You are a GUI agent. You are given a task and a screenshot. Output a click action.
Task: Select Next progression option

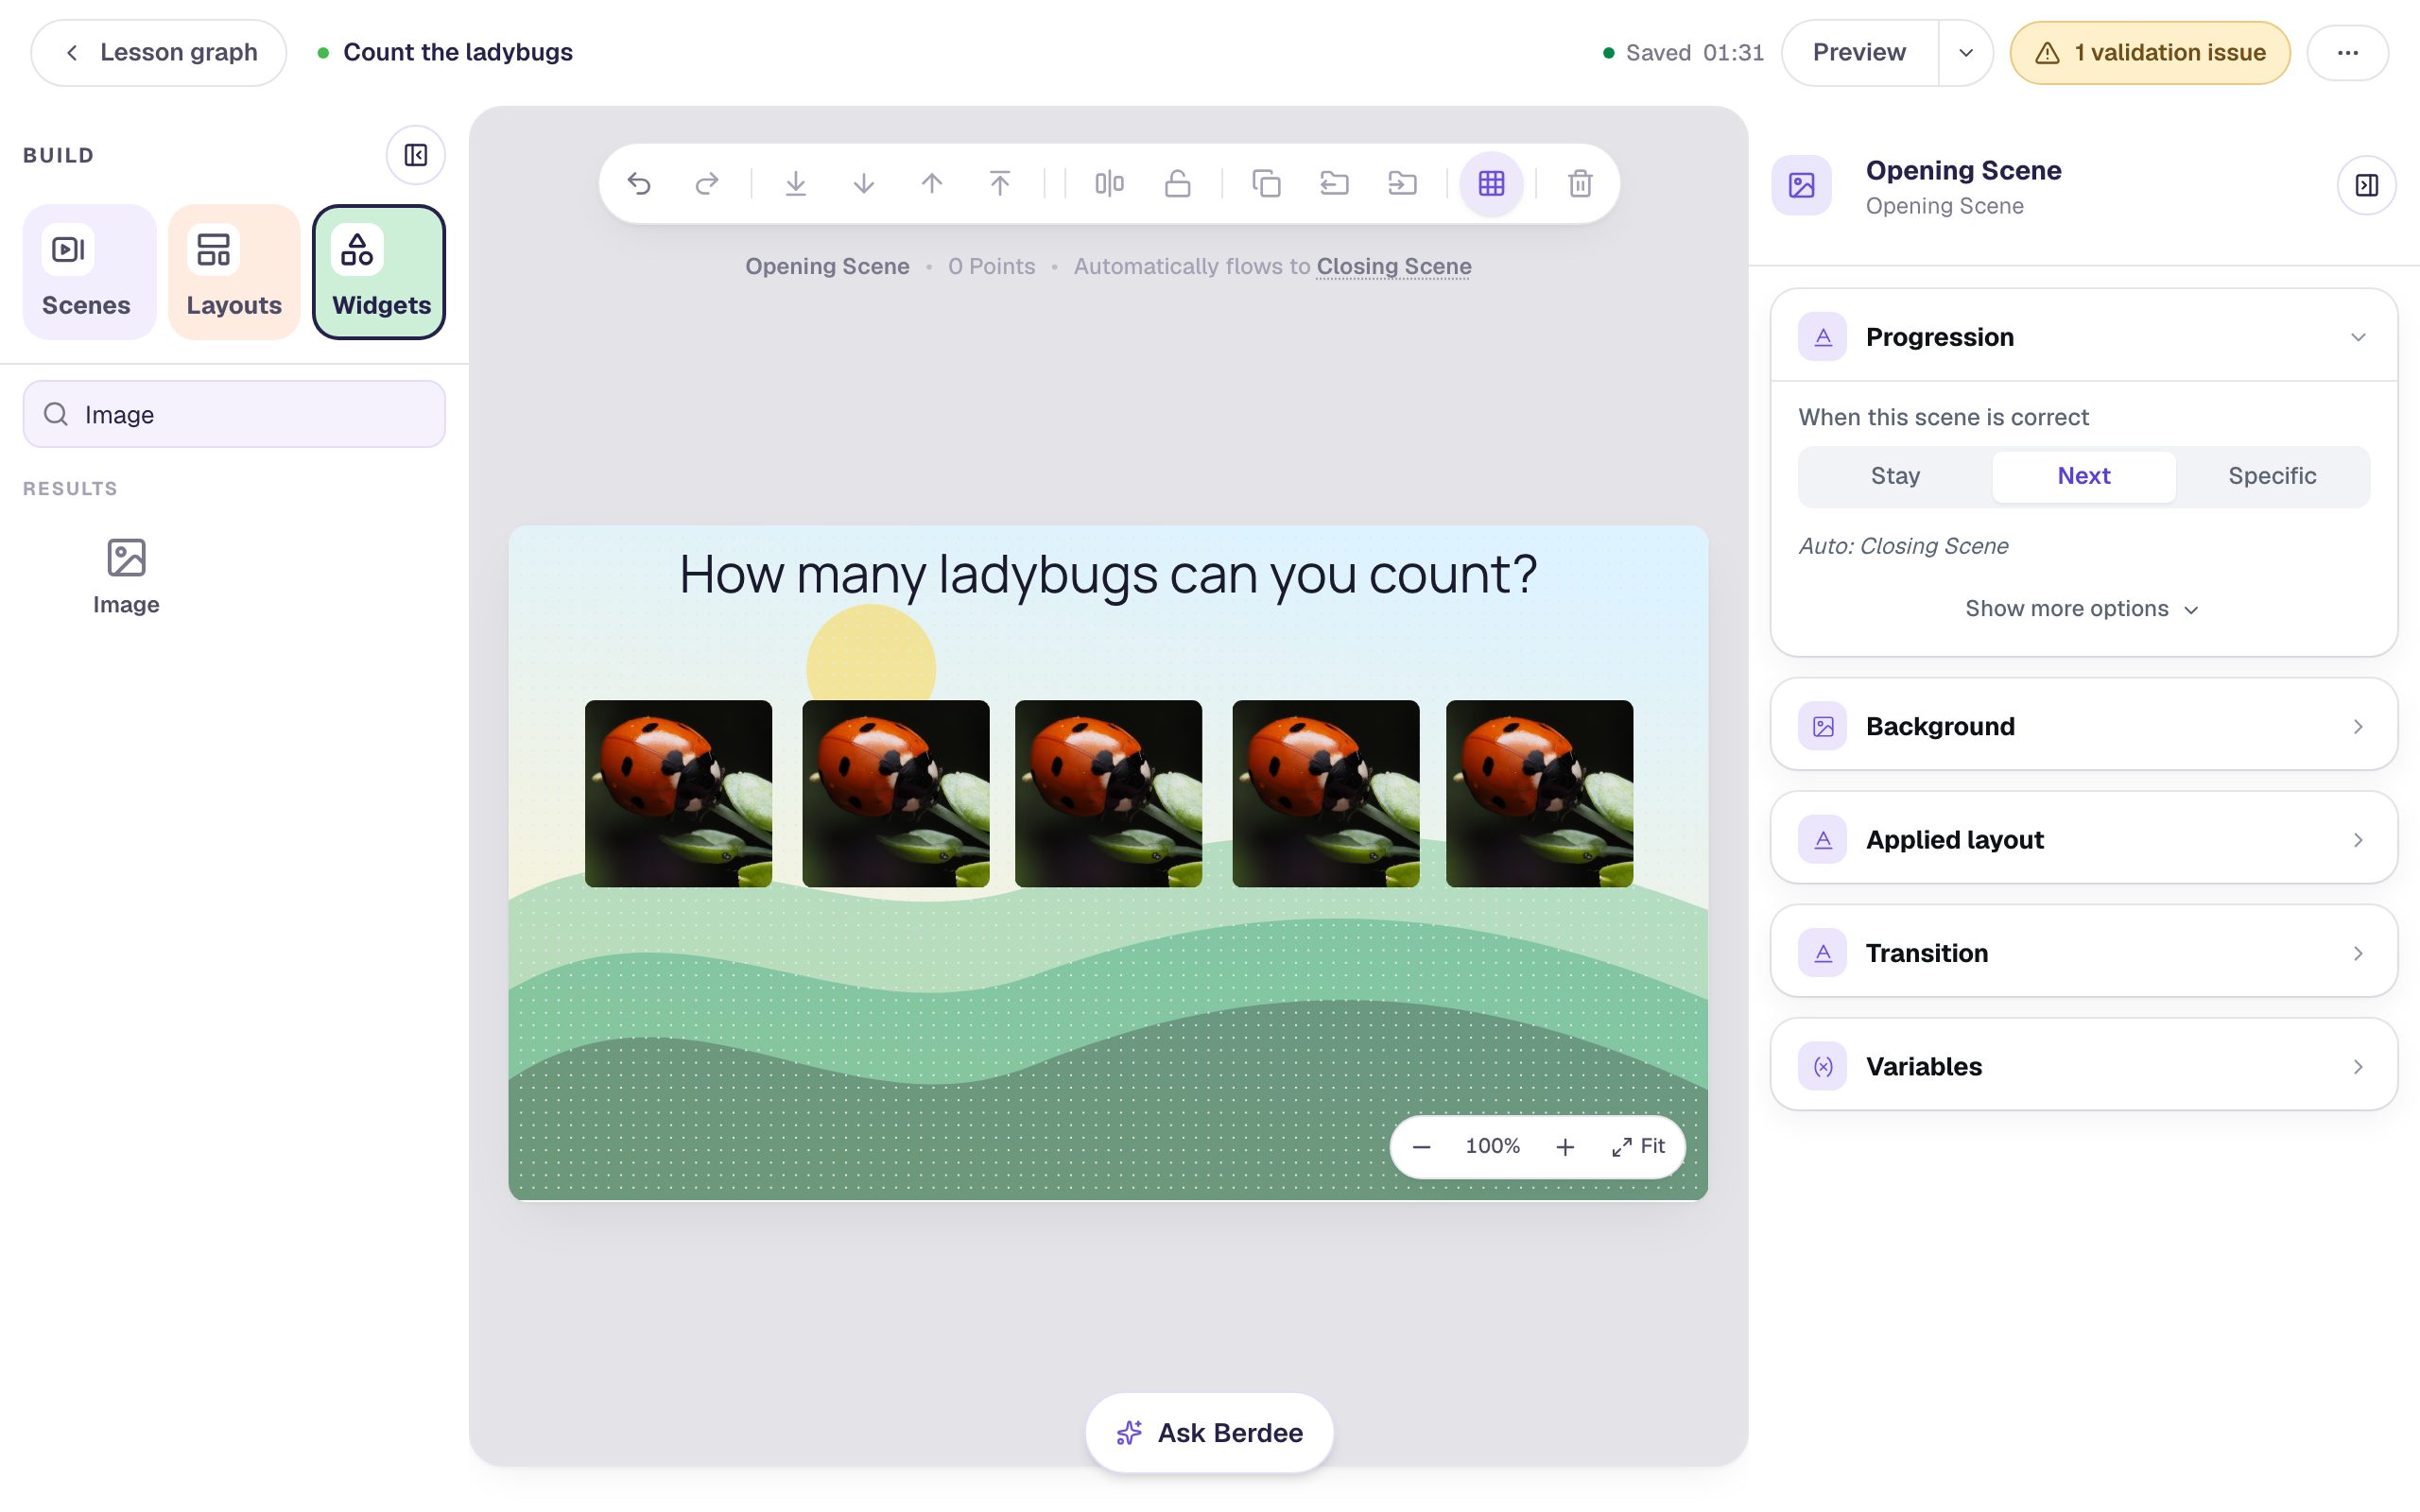click(x=2083, y=476)
